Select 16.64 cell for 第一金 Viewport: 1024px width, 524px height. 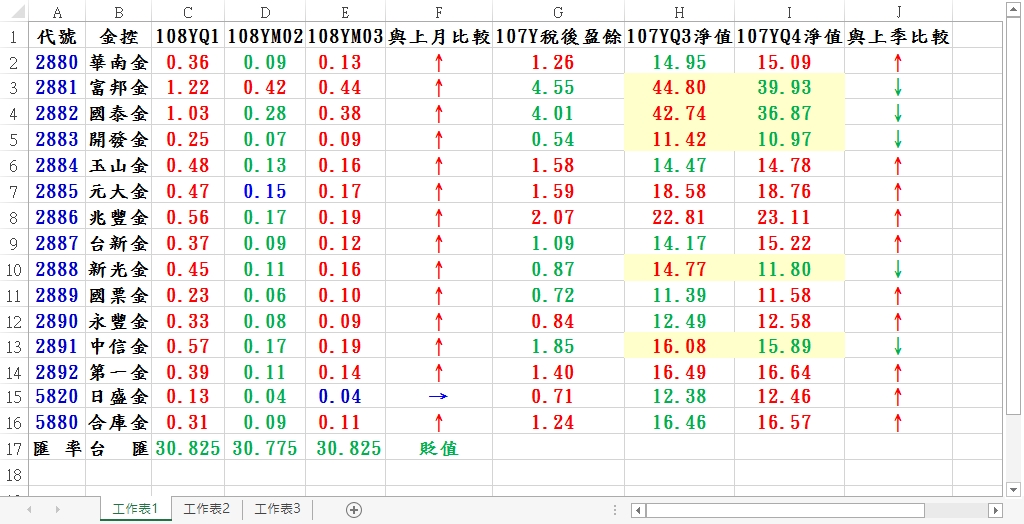[x=790, y=372]
